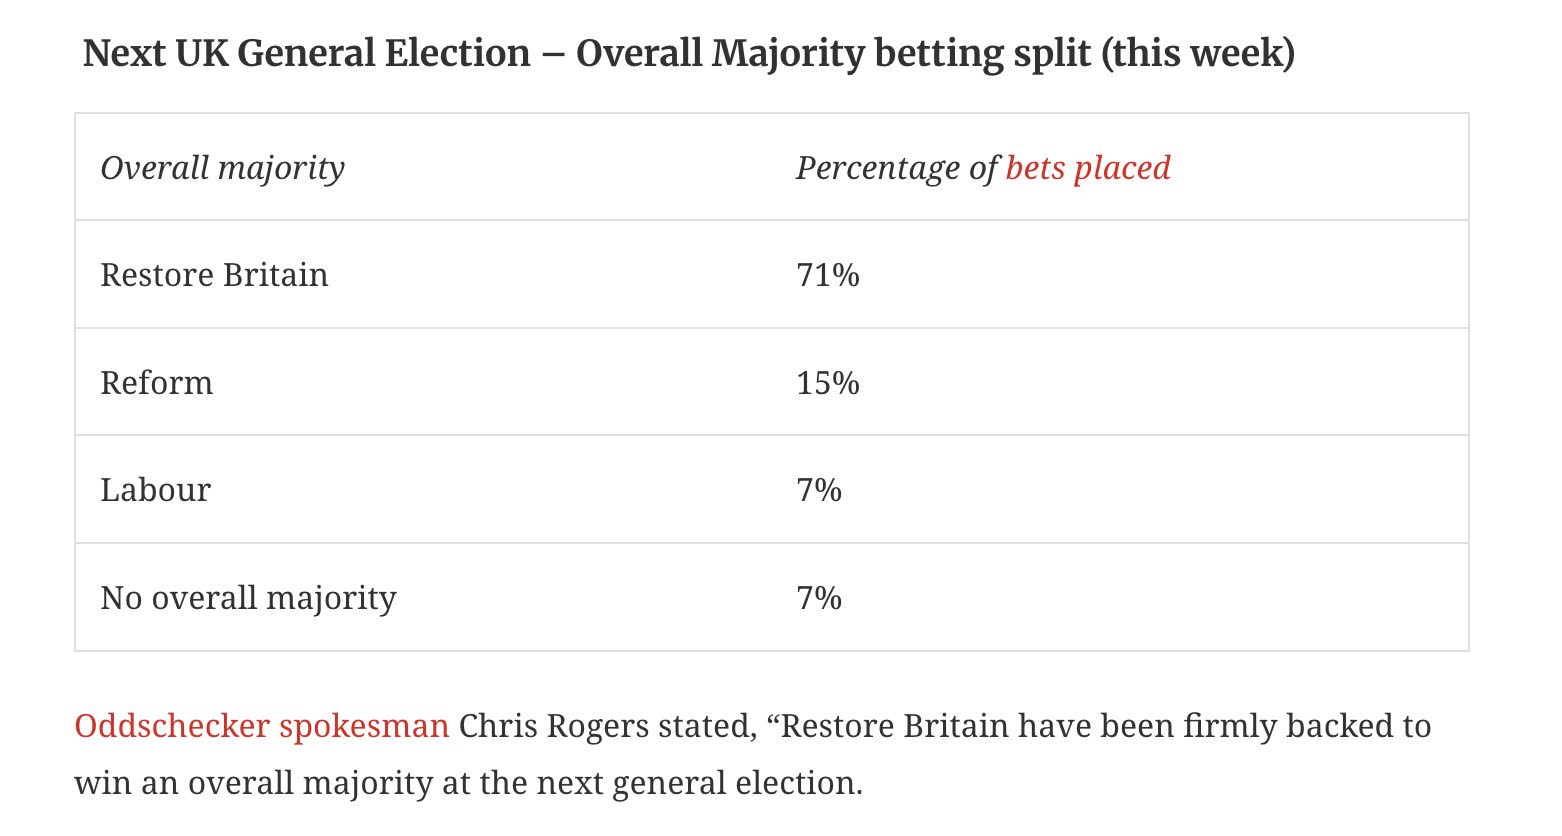Image resolution: width=1562 pixels, height=836 pixels.
Task: Click the name "Chris Rogers" in the paragraph
Action: (x=554, y=726)
